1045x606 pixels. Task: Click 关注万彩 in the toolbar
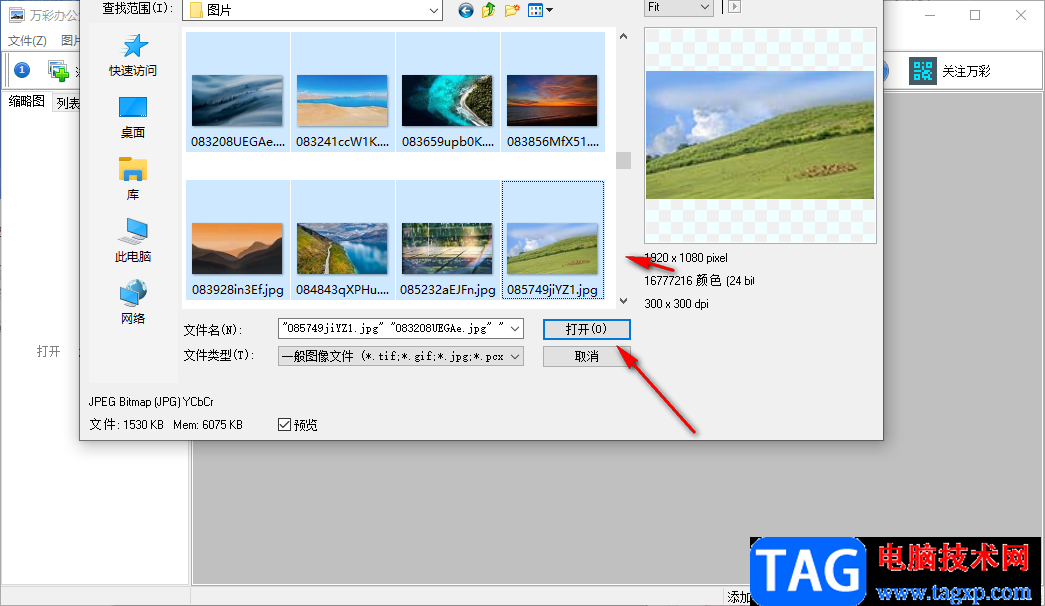[966, 71]
